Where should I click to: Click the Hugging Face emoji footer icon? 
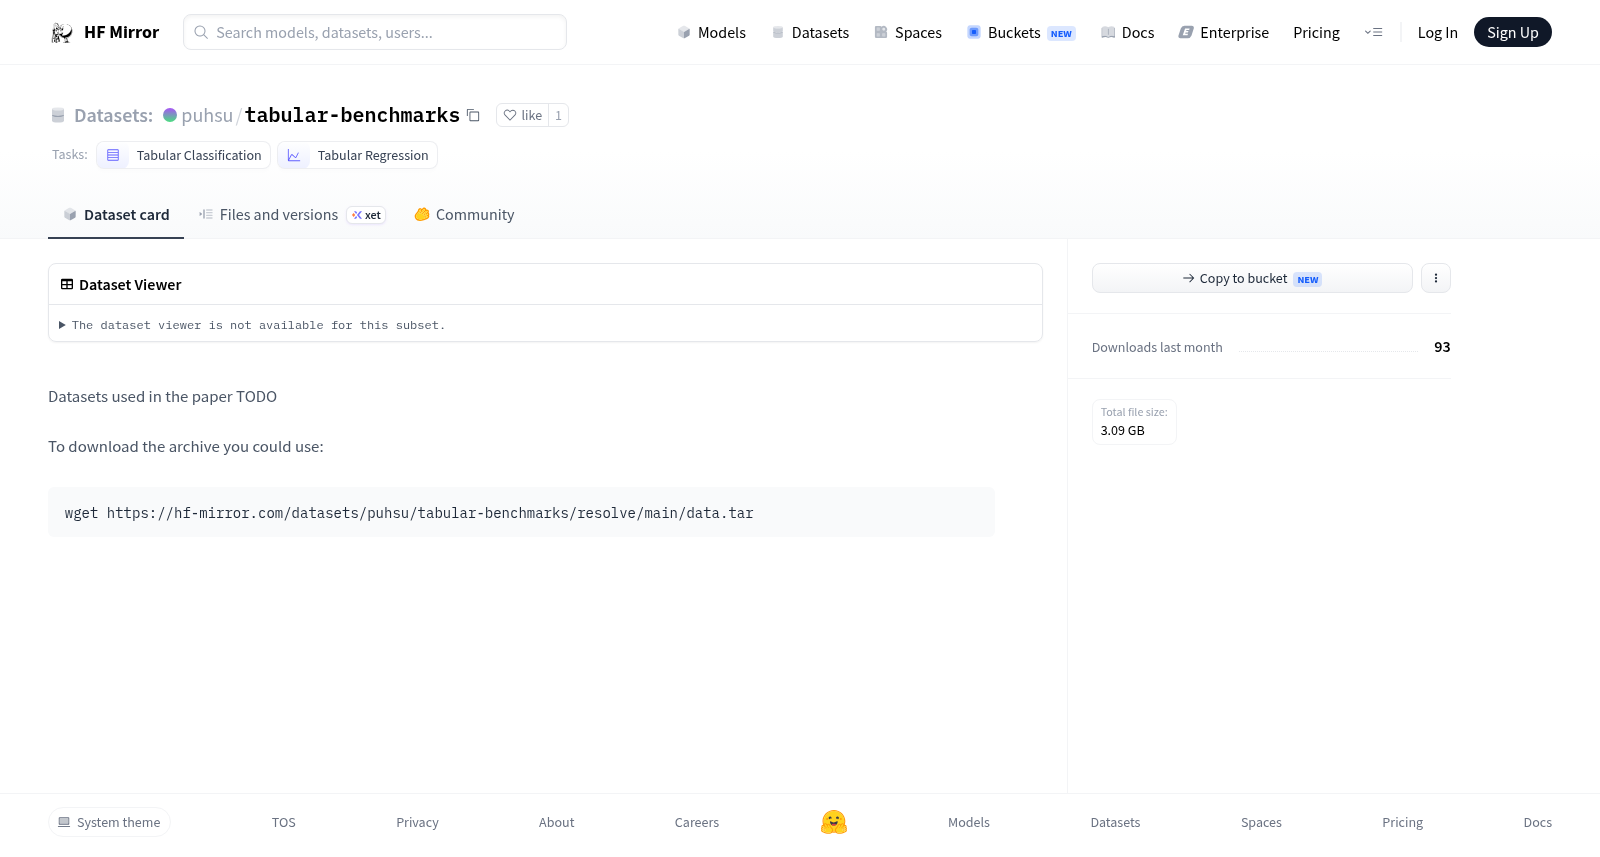(x=834, y=822)
